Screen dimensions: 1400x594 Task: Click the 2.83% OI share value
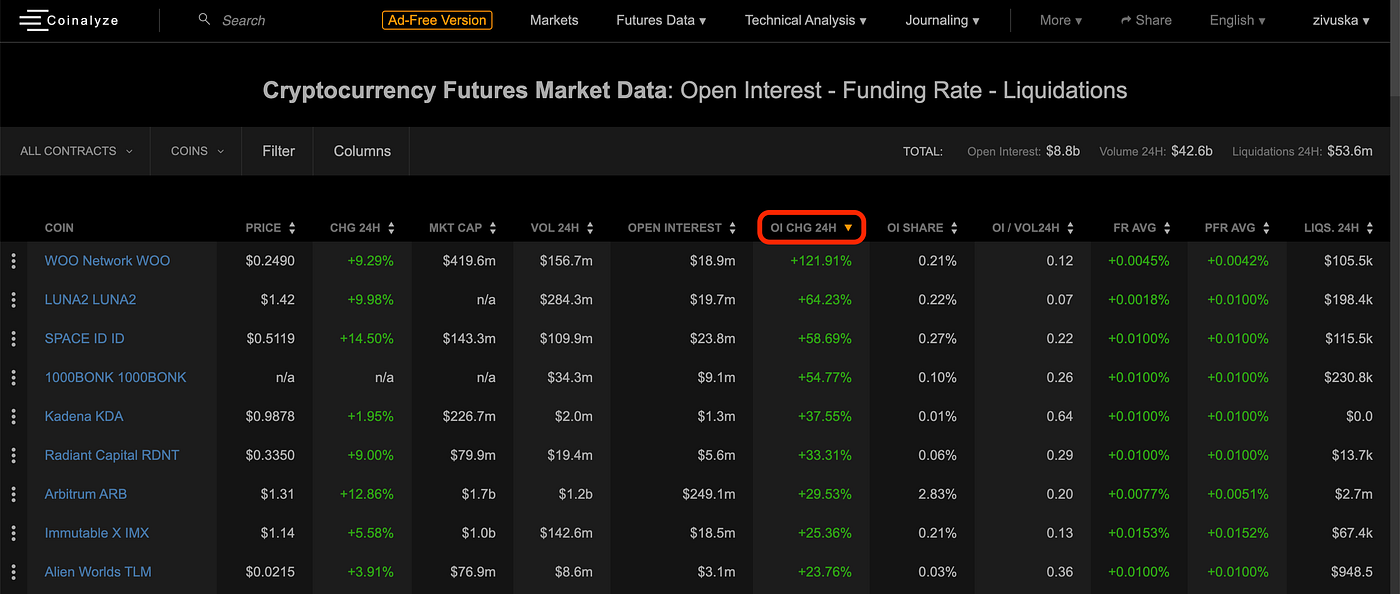point(937,495)
